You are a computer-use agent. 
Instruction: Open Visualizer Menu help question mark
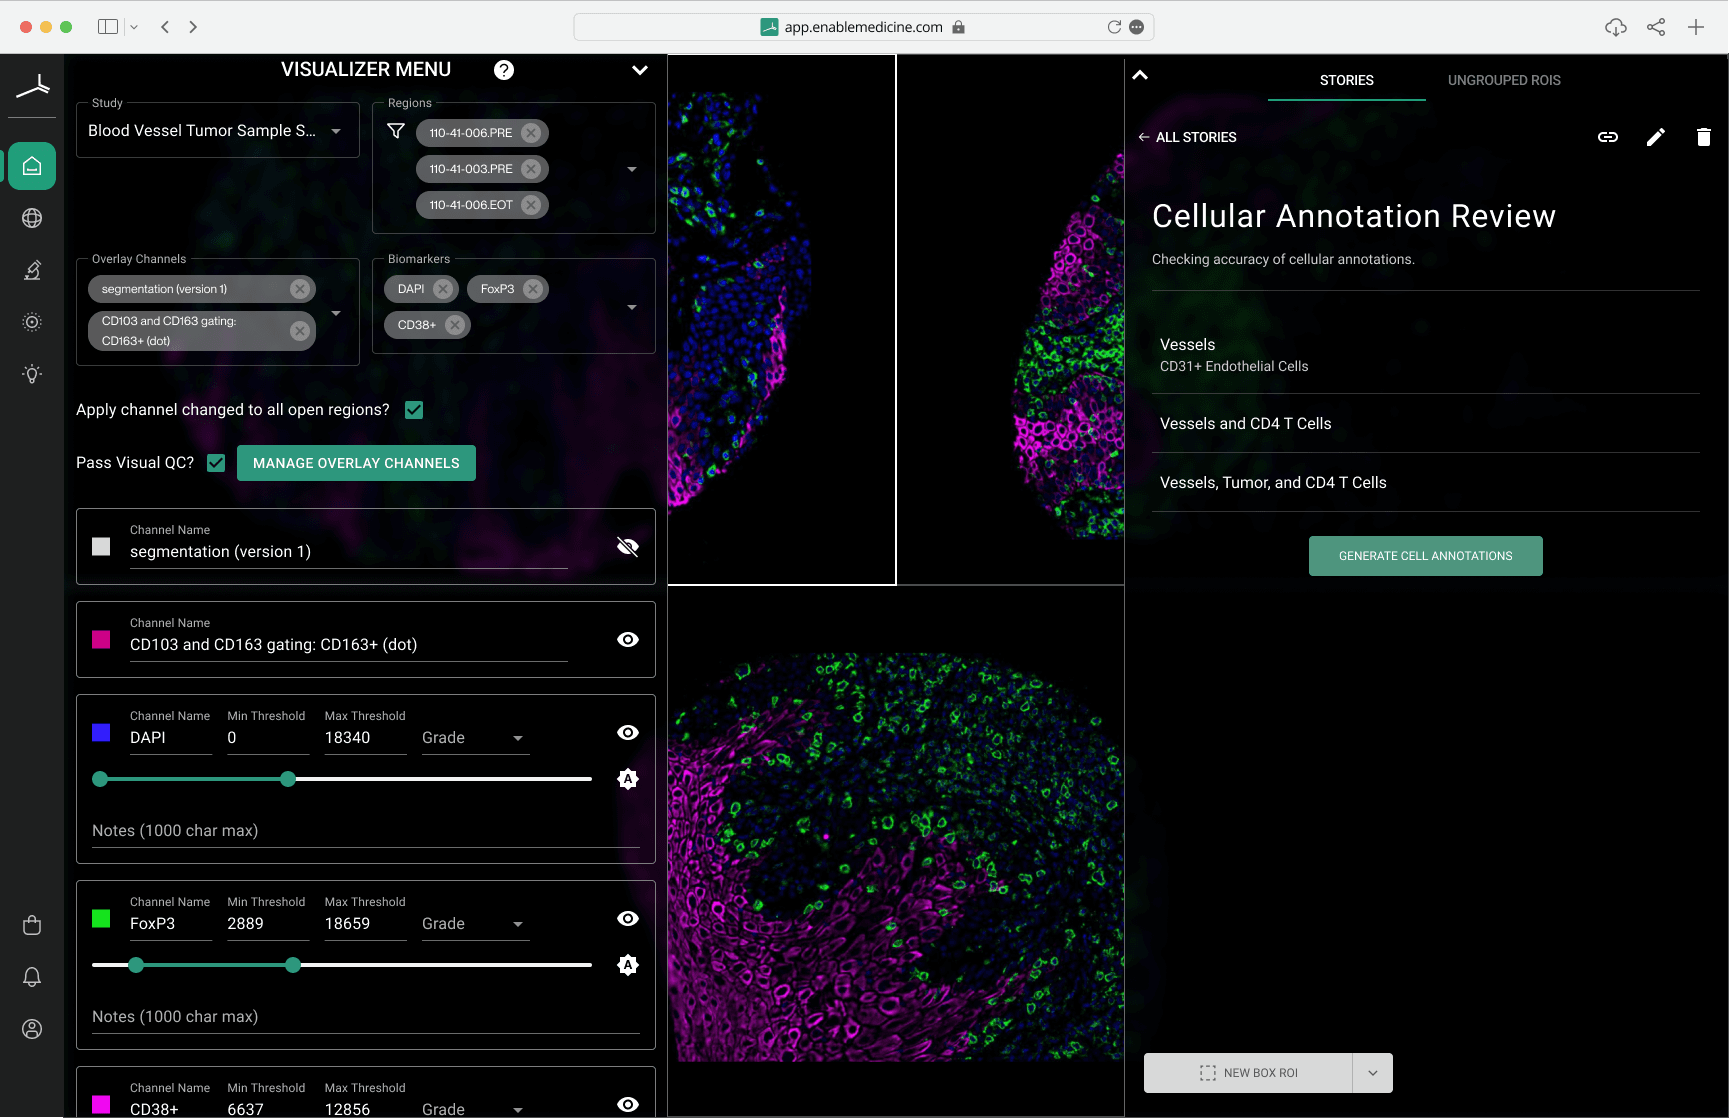coord(504,70)
